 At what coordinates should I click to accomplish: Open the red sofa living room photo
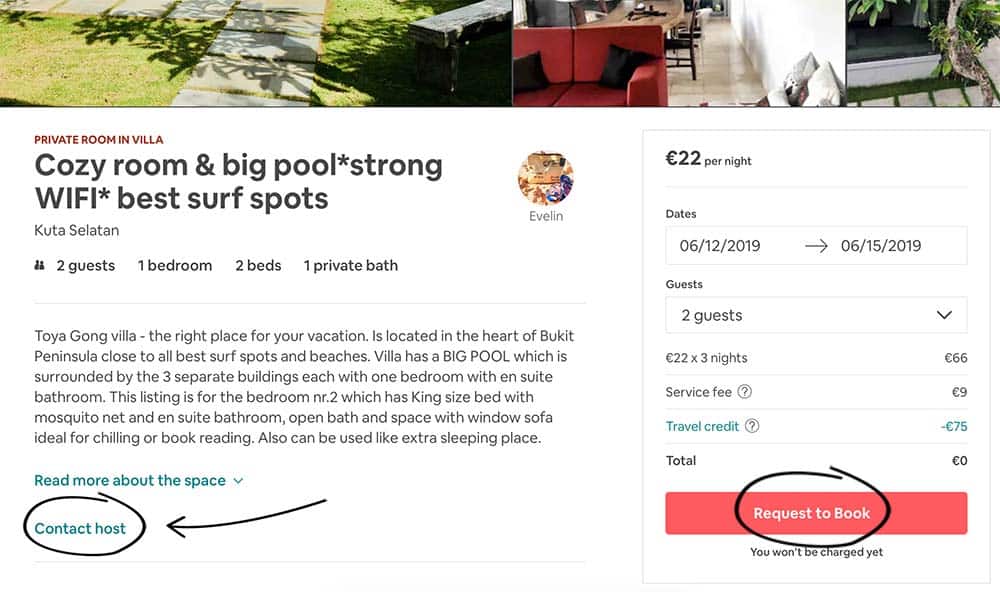(679, 53)
